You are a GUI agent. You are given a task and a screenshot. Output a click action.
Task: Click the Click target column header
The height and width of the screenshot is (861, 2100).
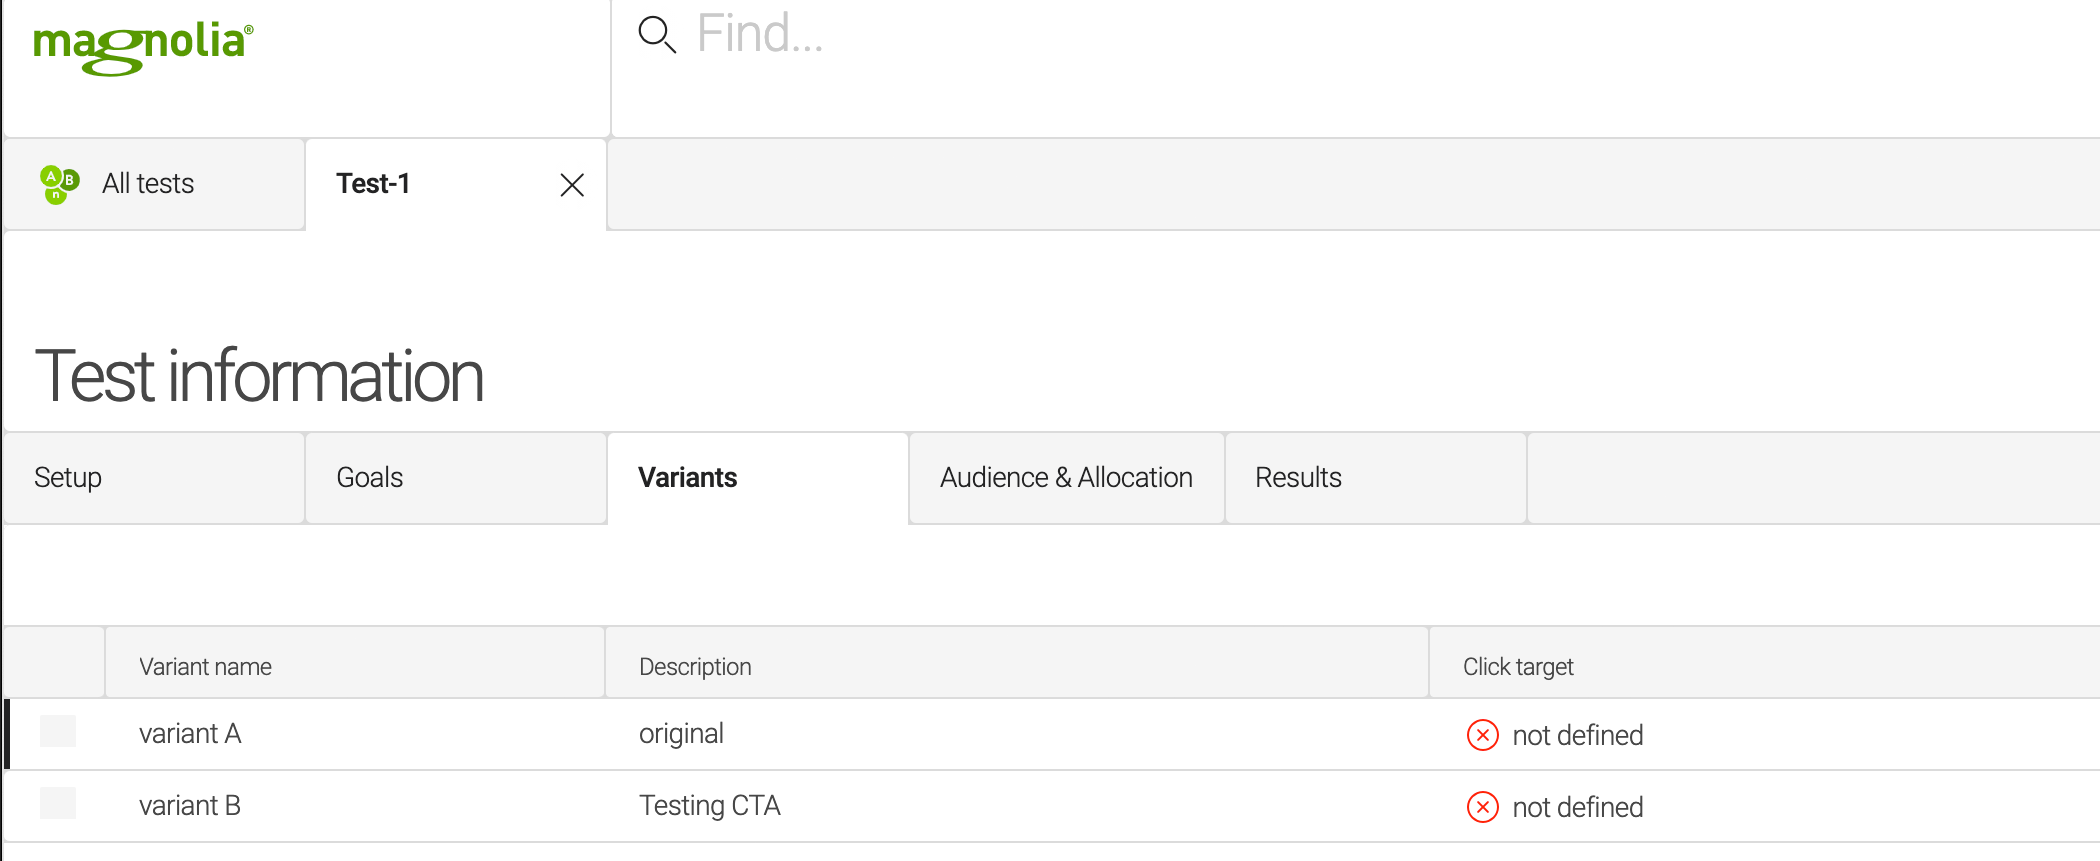(1518, 667)
